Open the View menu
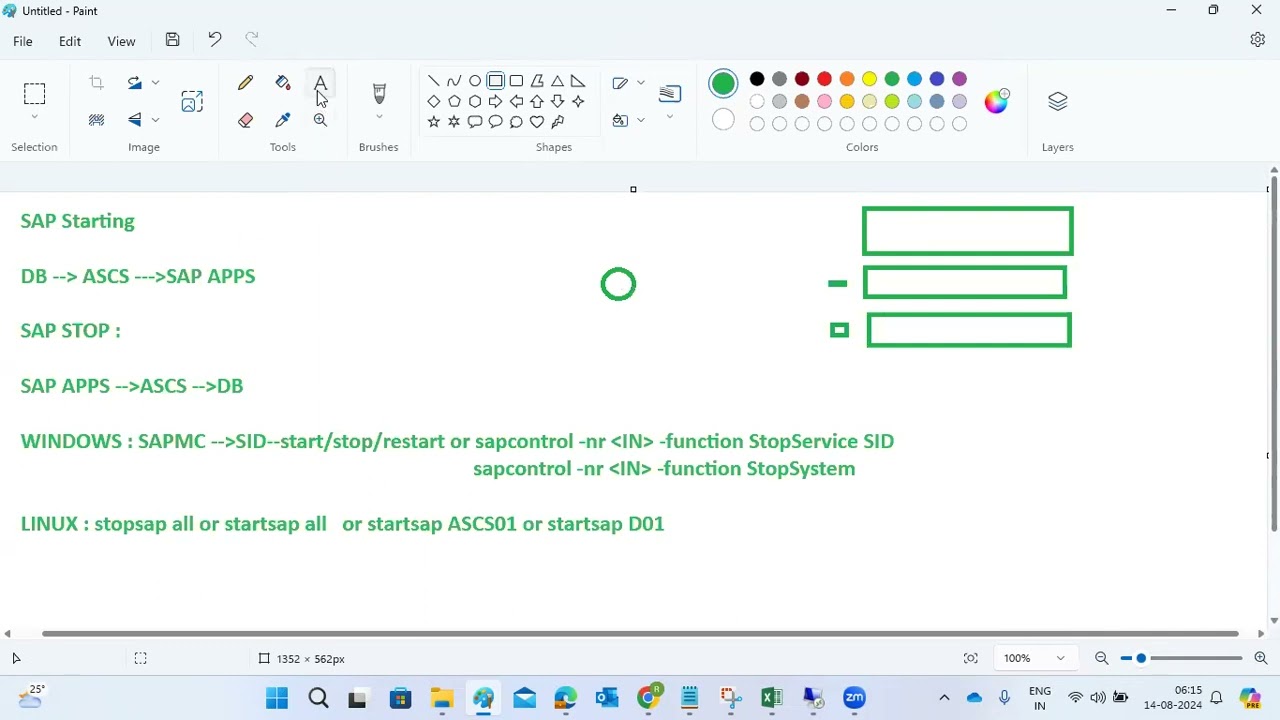The height and width of the screenshot is (720, 1280). (121, 41)
